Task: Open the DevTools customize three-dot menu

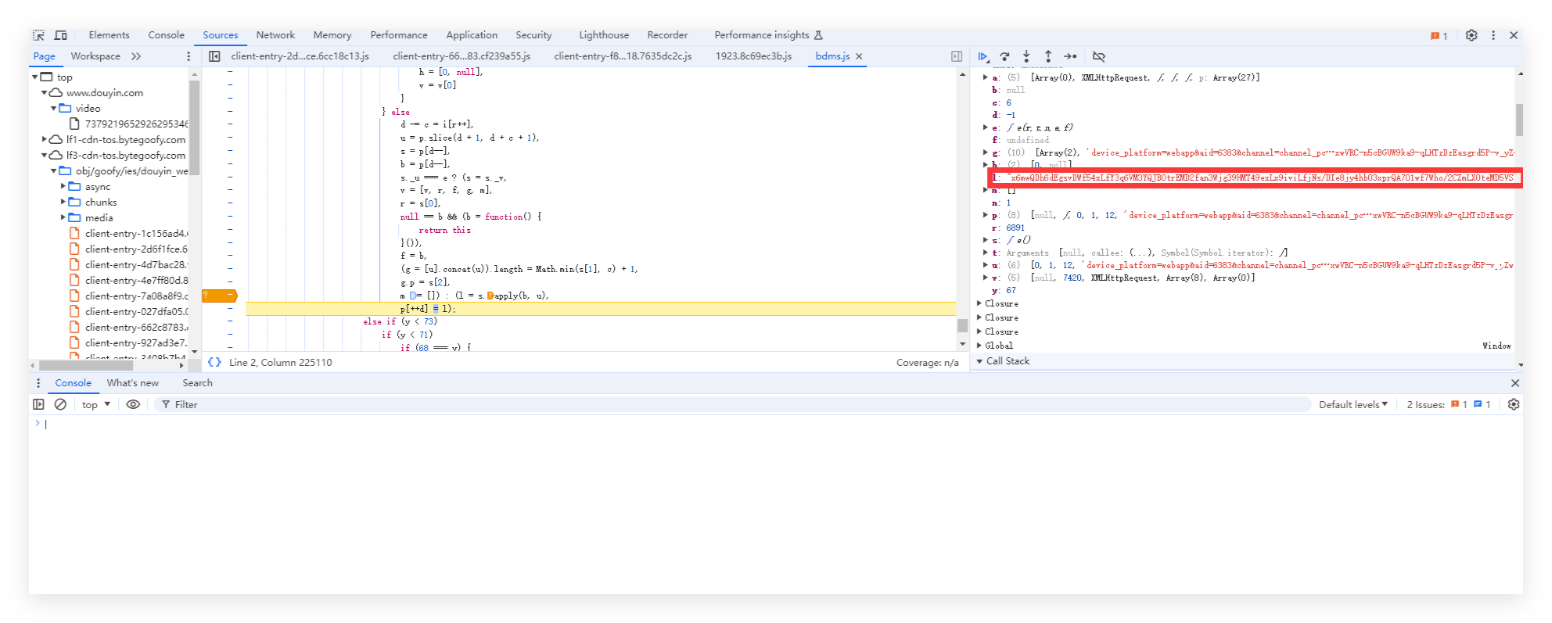Action: (x=1493, y=35)
